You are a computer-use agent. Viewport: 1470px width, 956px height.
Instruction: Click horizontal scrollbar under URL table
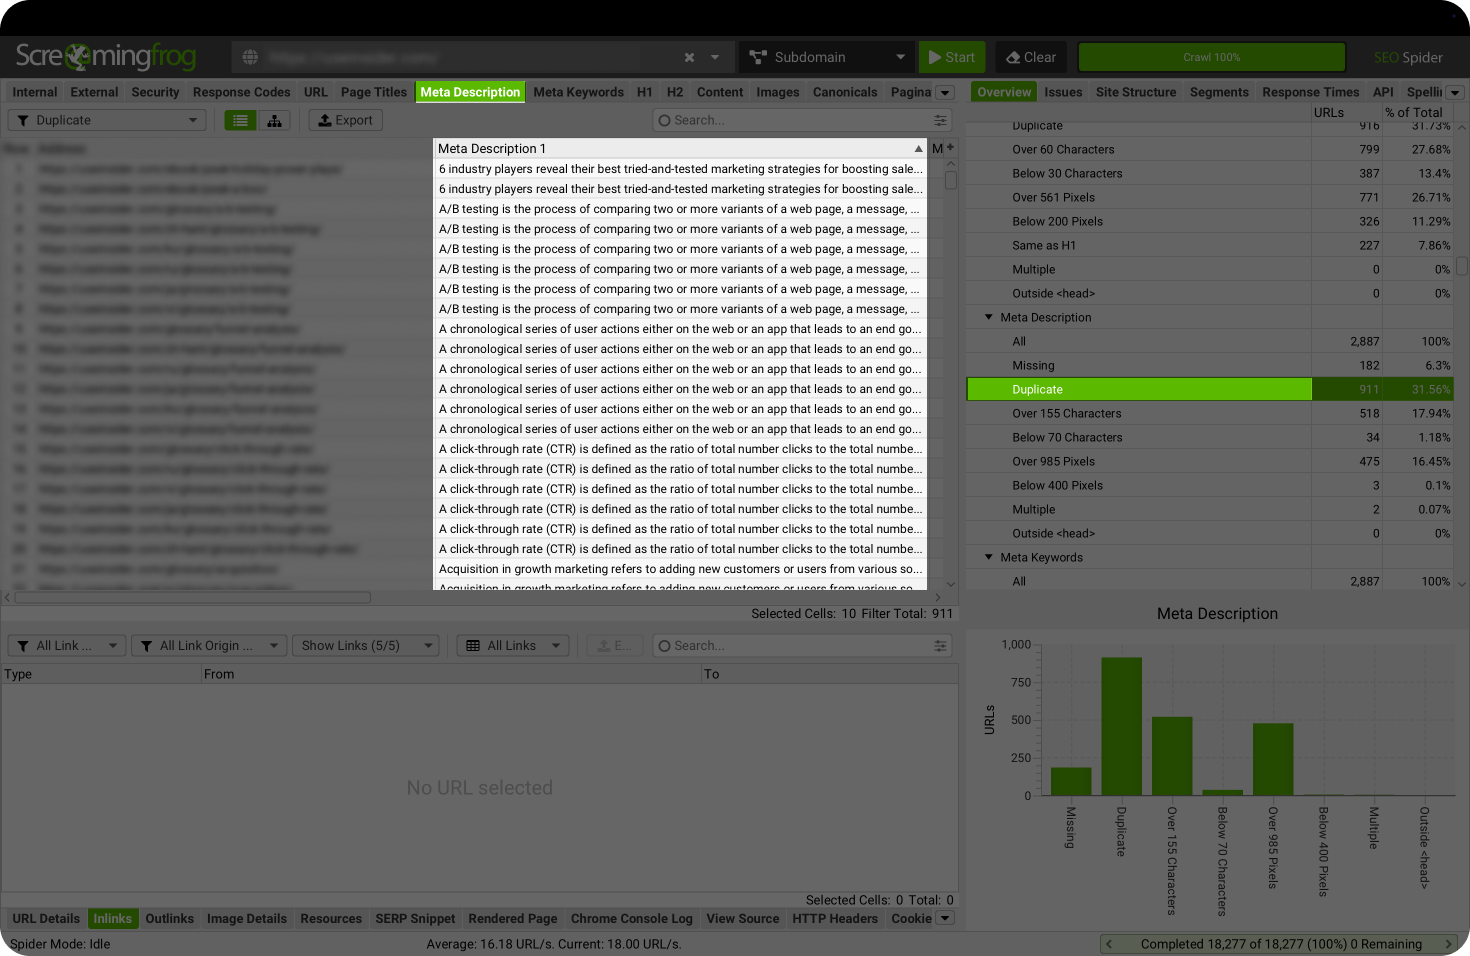[192, 598]
